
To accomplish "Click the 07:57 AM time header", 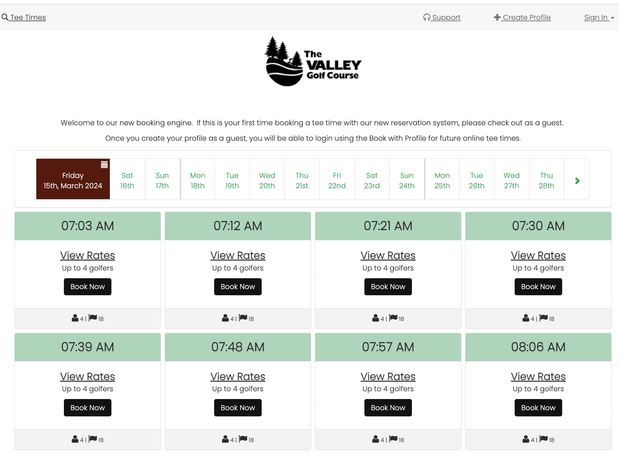I will pyautogui.click(x=388, y=347).
